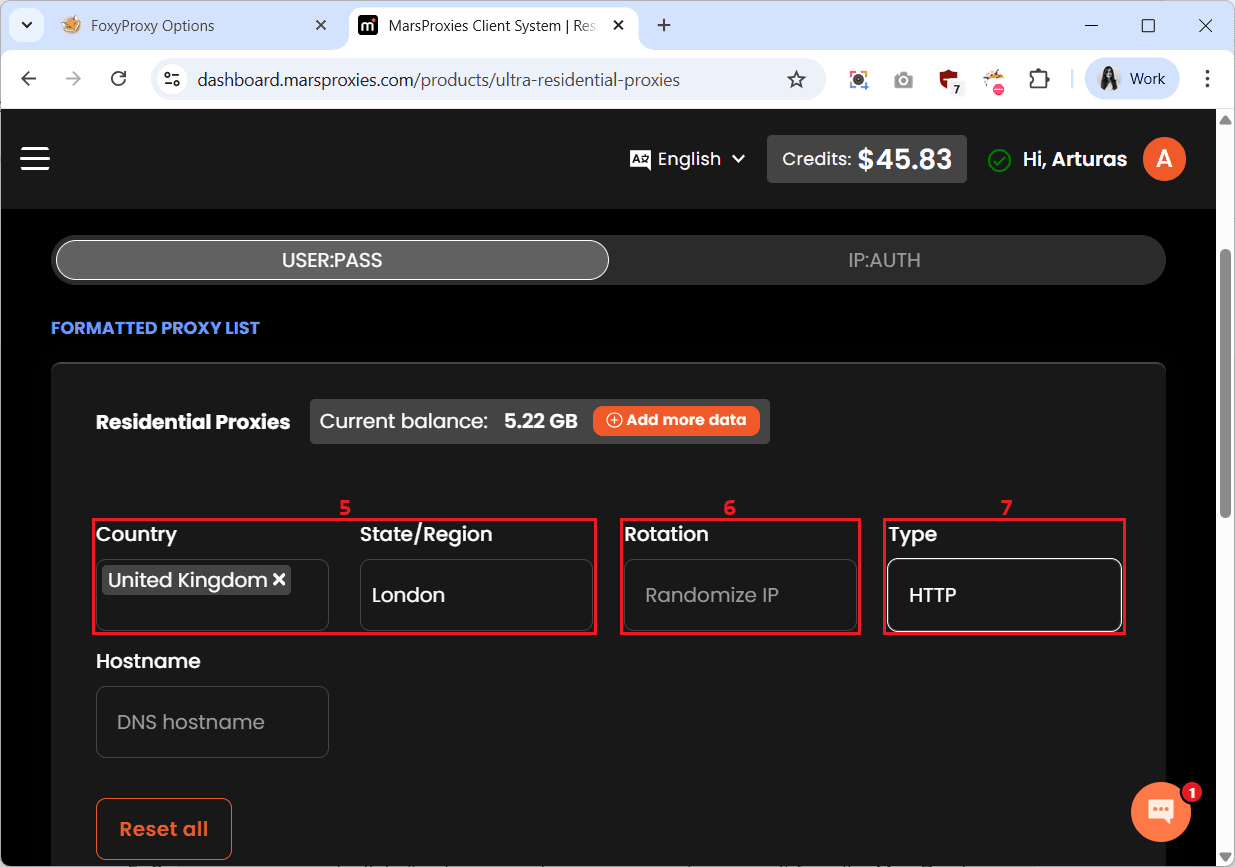The width and height of the screenshot is (1235, 867).
Task: Open the browser Extensions puzzle icon
Action: pos(1039,80)
